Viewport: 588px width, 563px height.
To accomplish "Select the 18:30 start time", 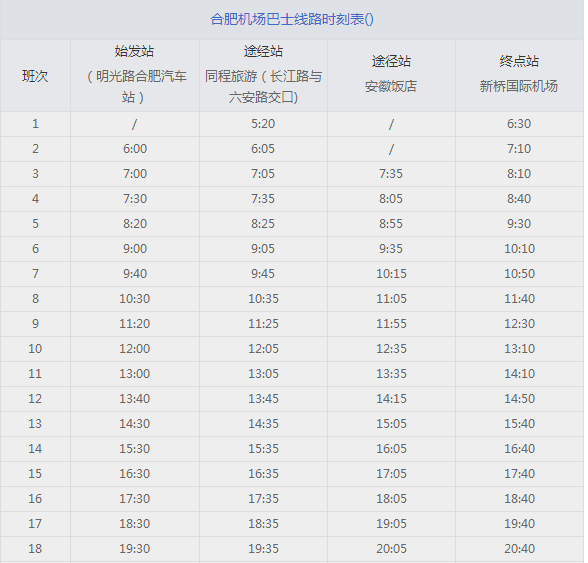I will (135, 524).
